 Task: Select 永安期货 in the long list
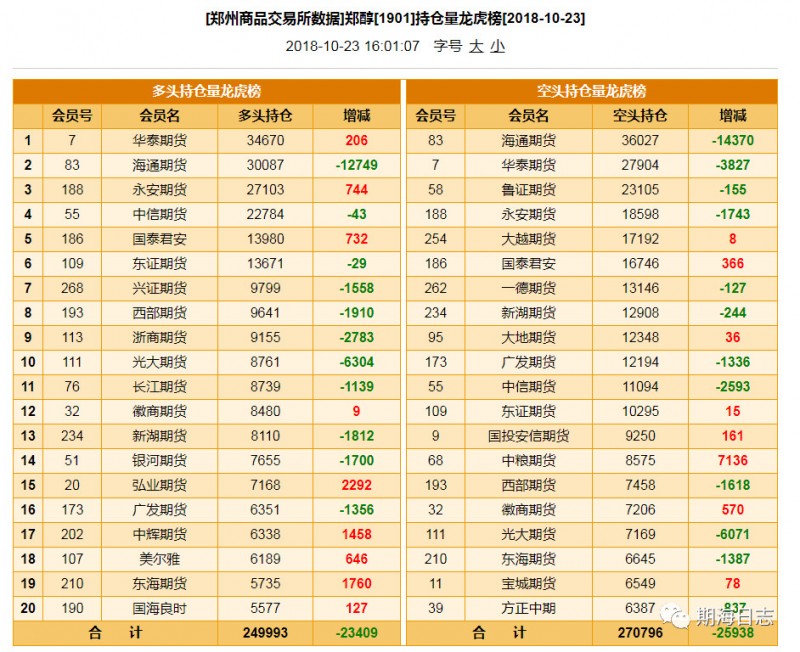point(160,190)
